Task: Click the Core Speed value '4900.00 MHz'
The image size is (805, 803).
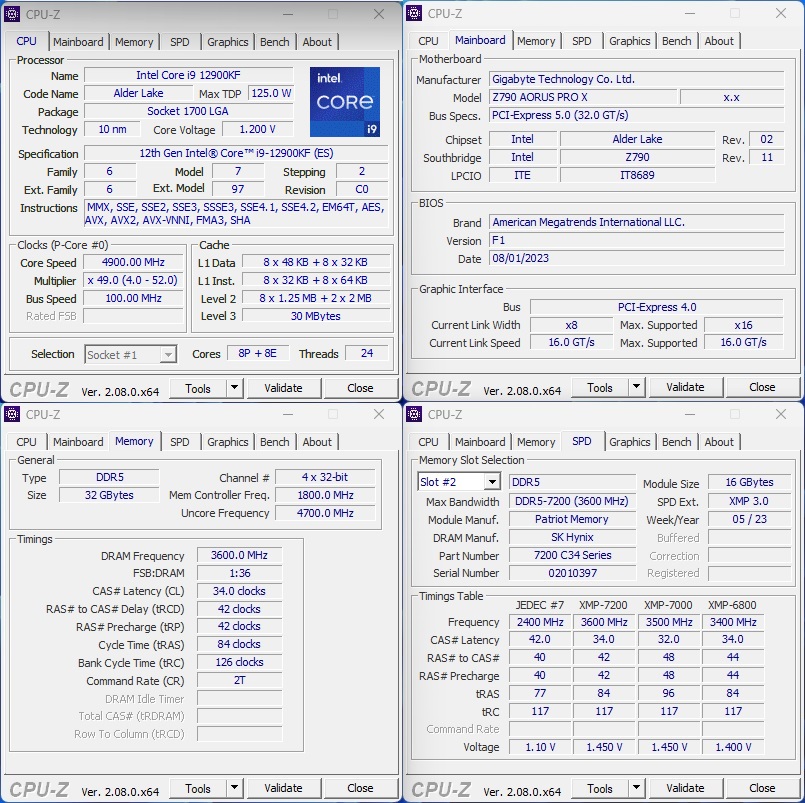Action: [133, 262]
